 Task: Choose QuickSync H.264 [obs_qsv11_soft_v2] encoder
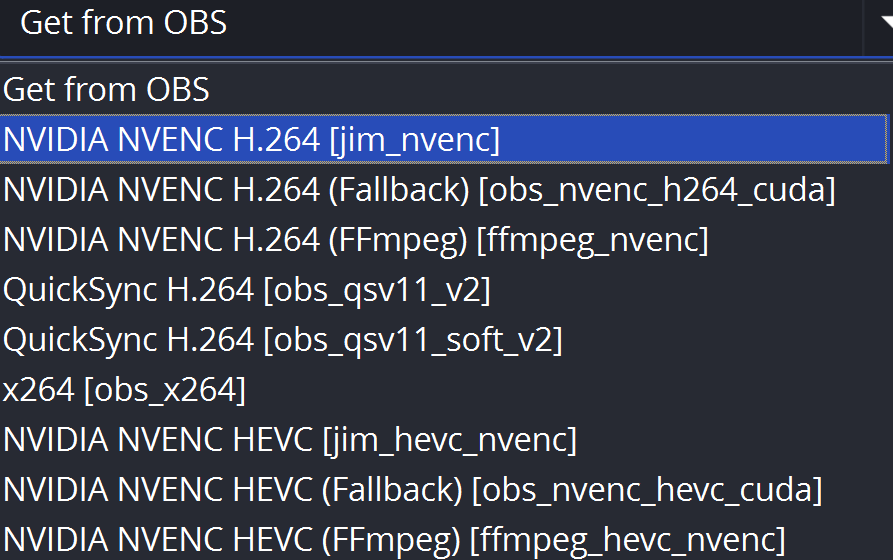click(444, 340)
